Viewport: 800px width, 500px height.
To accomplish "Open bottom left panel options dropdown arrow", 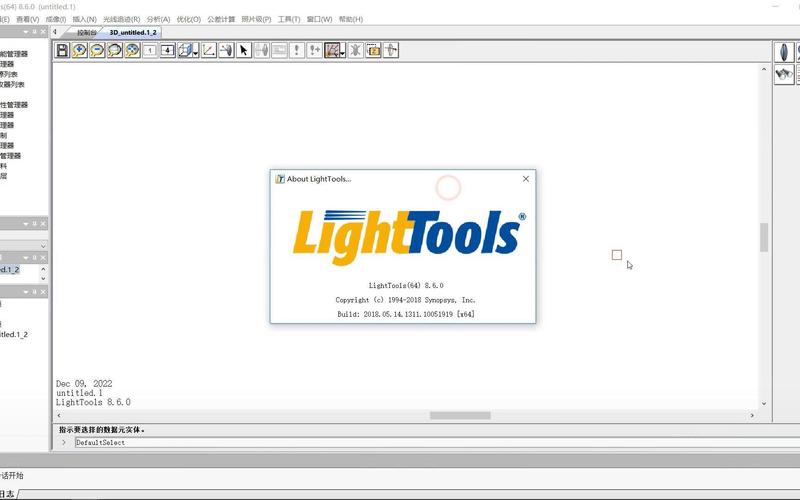I will click(26, 292).
